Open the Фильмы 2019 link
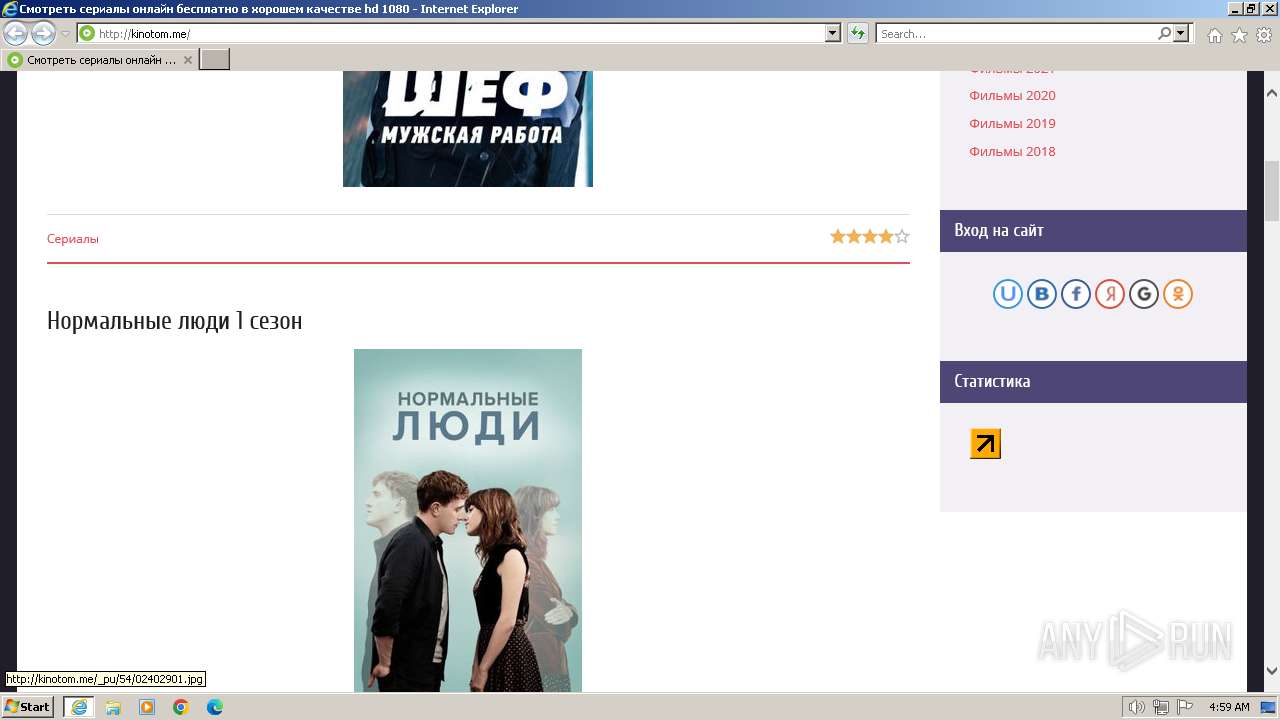This screenshot has width=1280, height=720. (x=1012, y=124)
